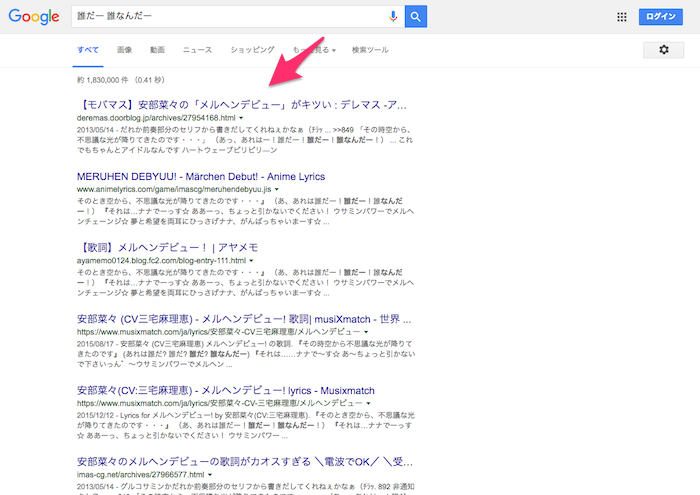
Task: Expand dropdown arrow beside deremas.doorblog.jp URL
Action: click(241, 117)
